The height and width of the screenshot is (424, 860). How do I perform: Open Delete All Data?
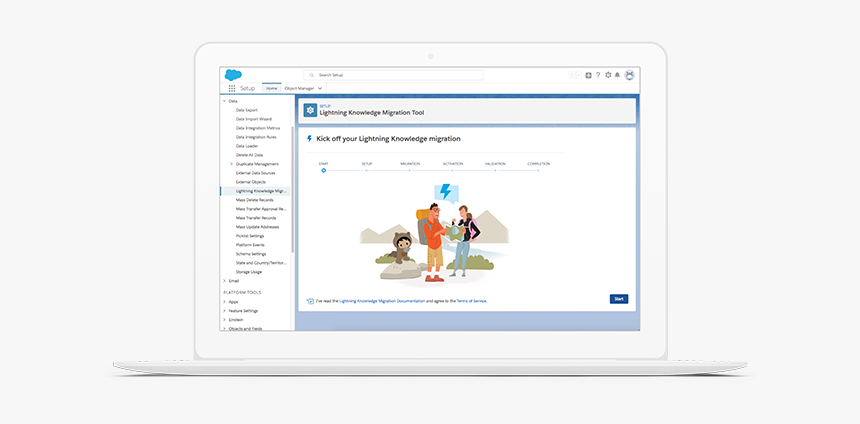coord(250,155)
